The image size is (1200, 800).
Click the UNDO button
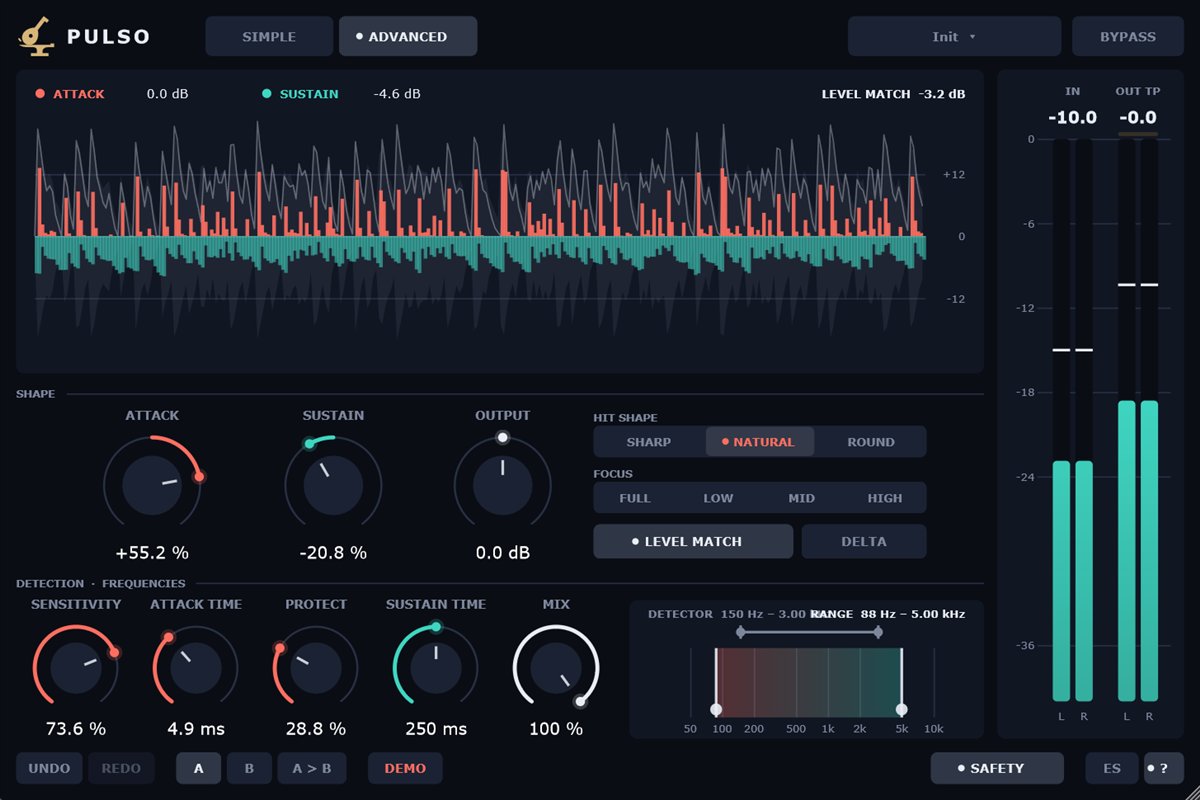point(49,768)
